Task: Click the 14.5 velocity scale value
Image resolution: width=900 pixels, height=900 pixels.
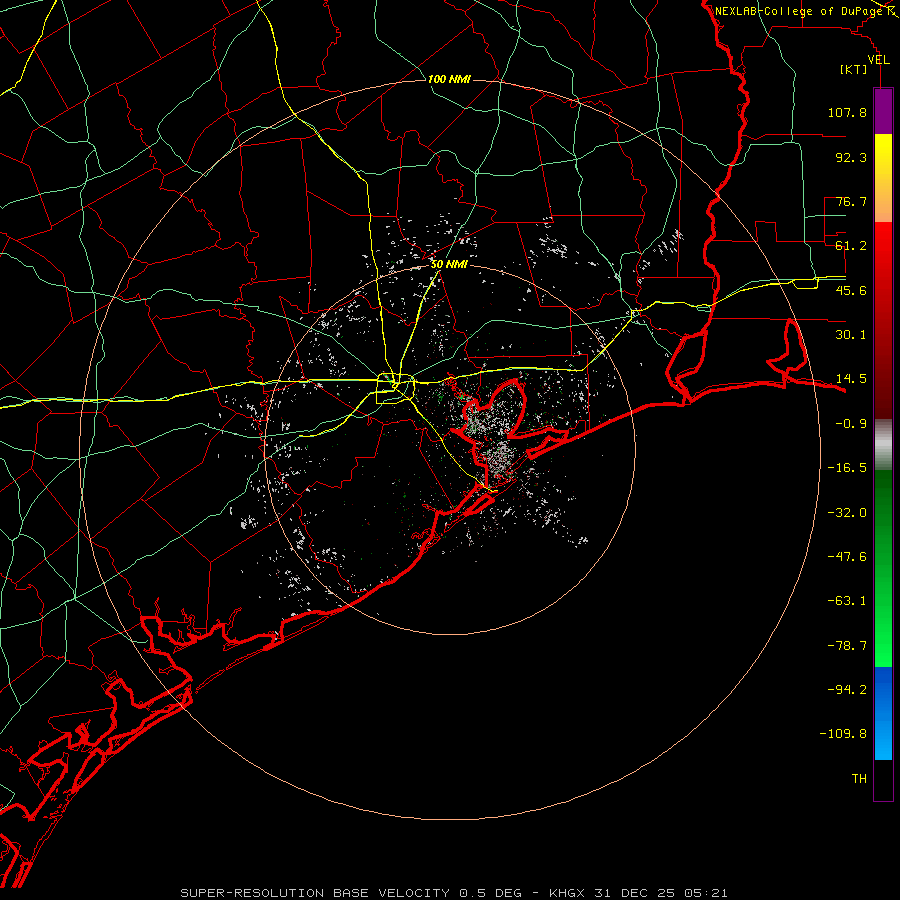Action: (x=851, y=379)
